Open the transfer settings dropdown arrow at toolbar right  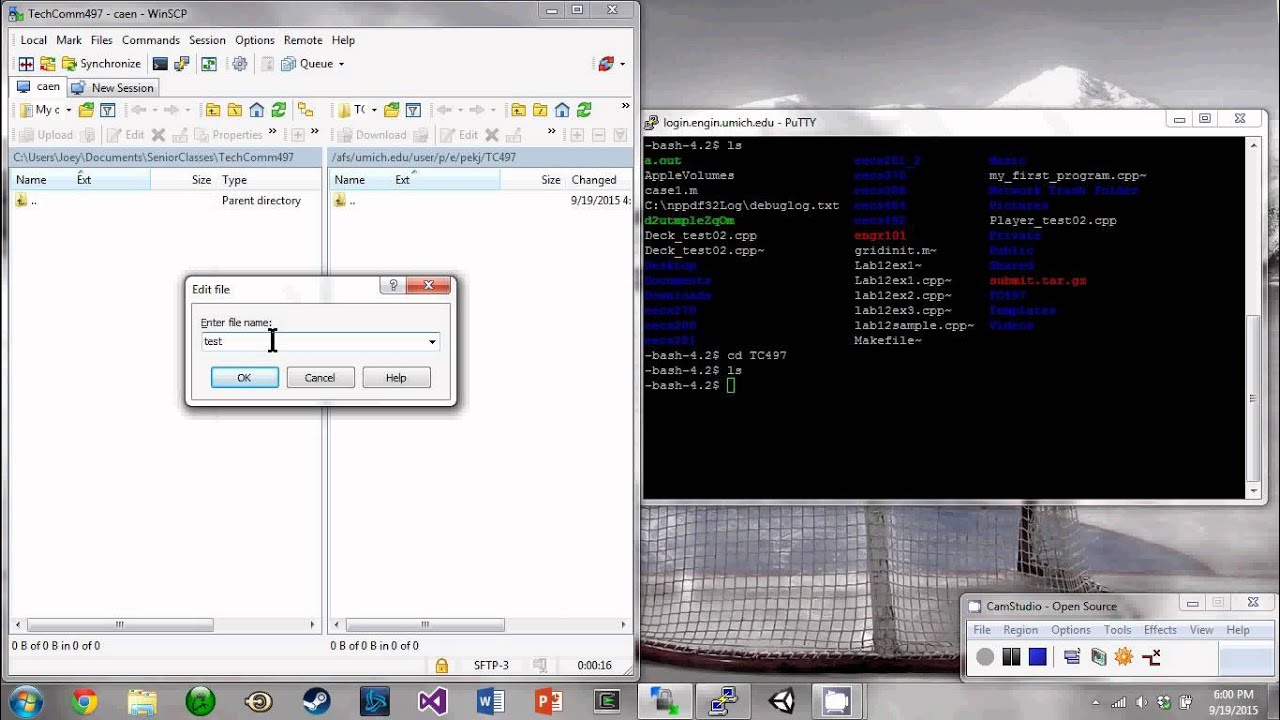point(622,64)
